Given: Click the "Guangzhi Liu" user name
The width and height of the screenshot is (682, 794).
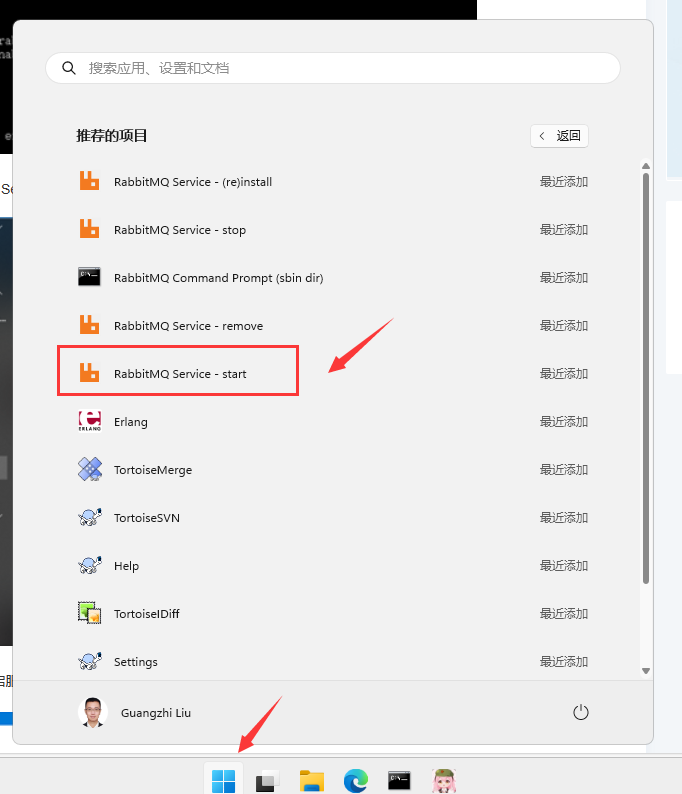Looking at the screenshot, I should 156,713.
